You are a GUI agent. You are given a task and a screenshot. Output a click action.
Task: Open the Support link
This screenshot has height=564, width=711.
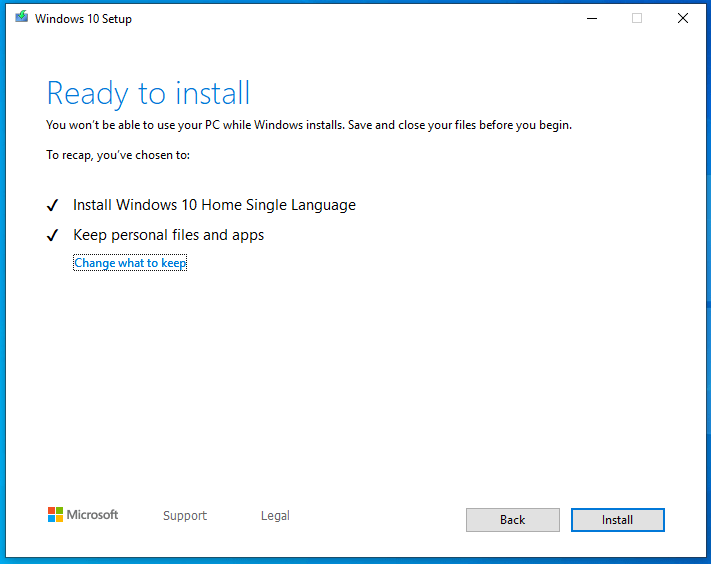tap(185, 515)
